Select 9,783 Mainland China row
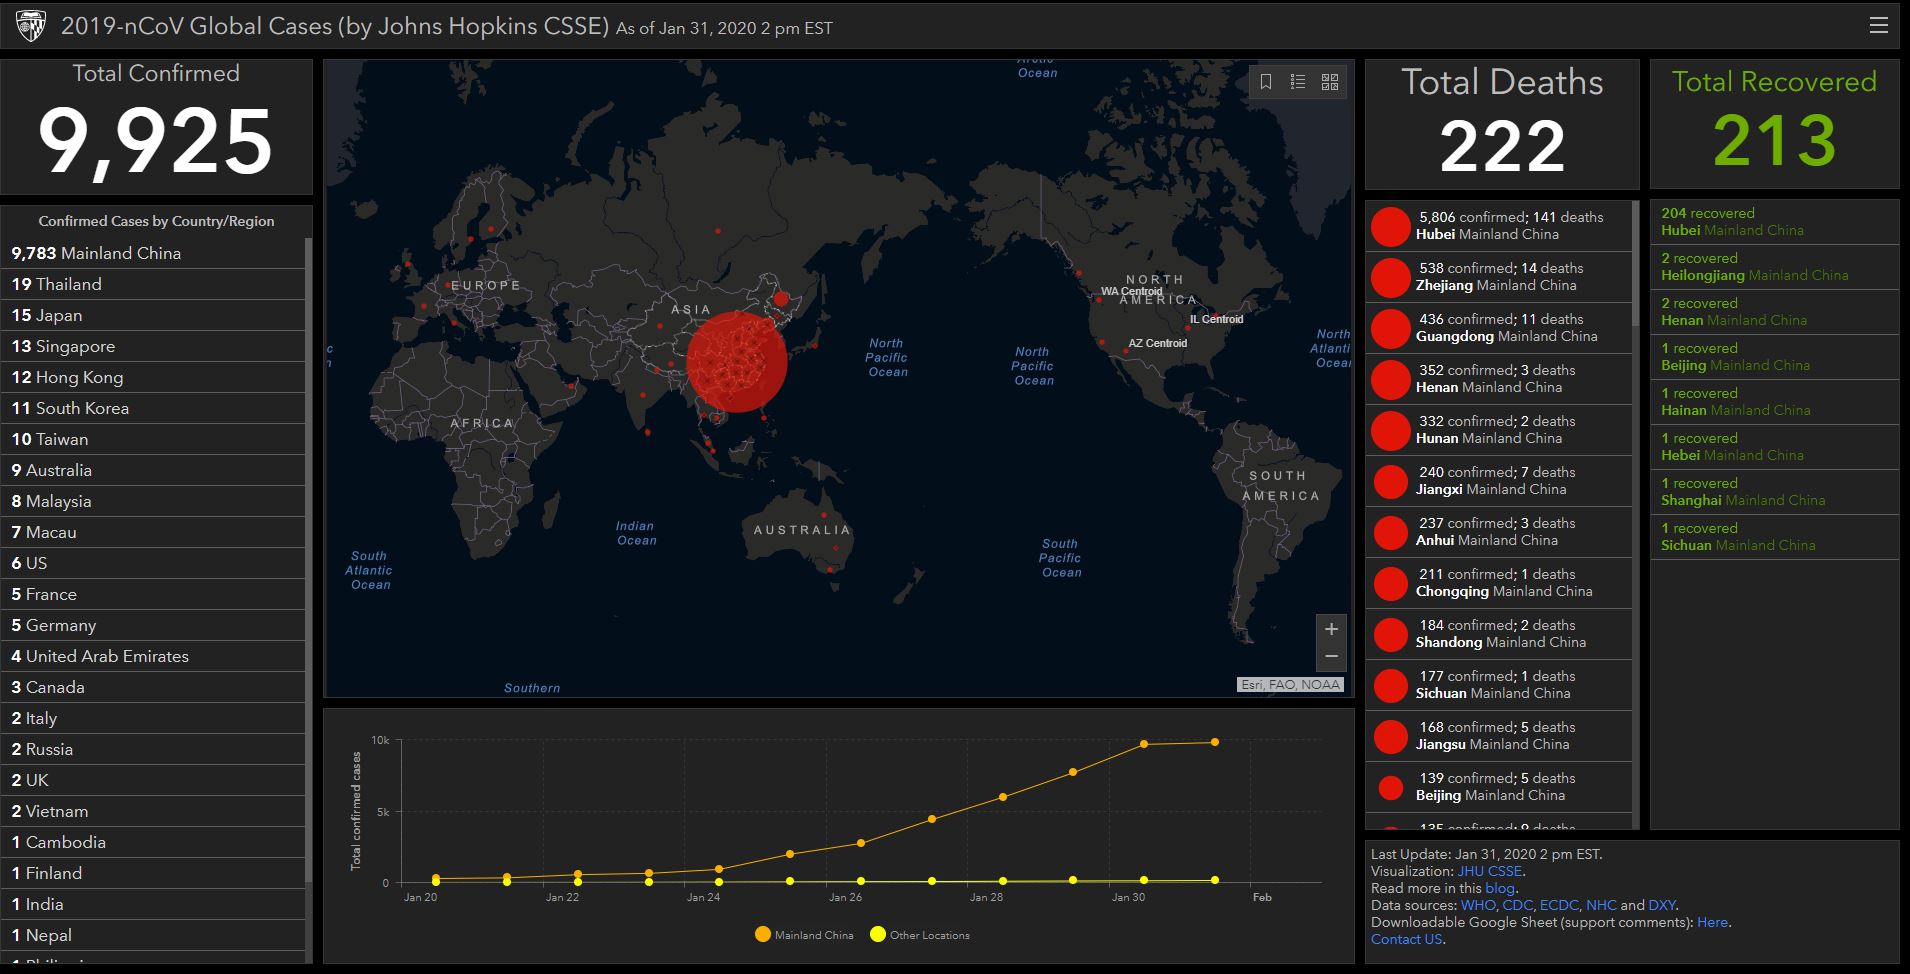Image resolution: width=1910 pixels, height=974 pixels. [x=153, y=253]
